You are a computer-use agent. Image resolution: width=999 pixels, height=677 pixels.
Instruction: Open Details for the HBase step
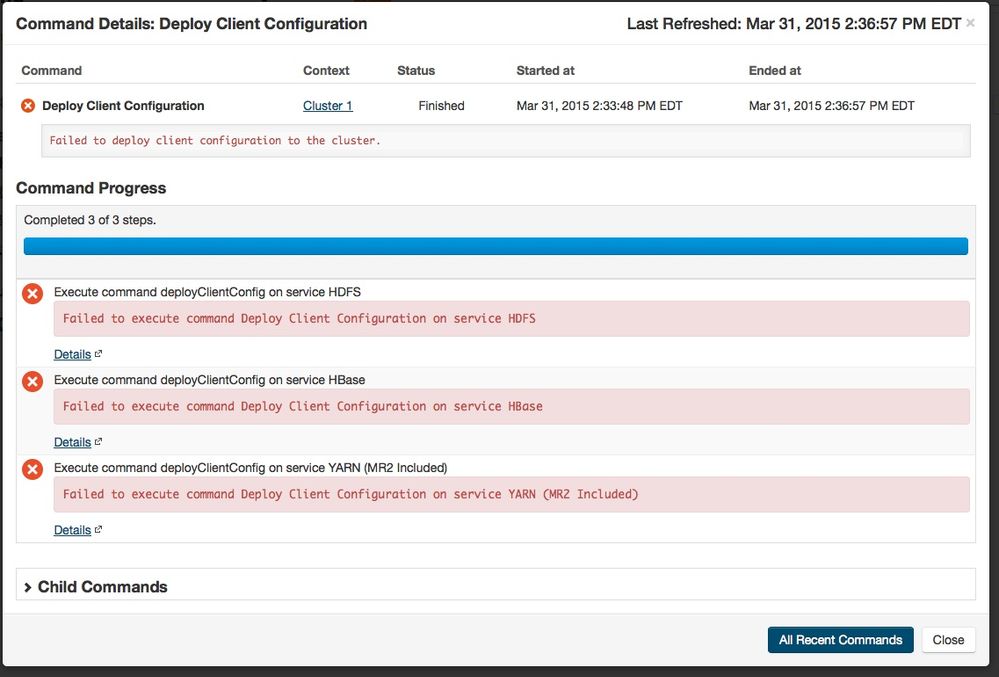pos(72,442)
